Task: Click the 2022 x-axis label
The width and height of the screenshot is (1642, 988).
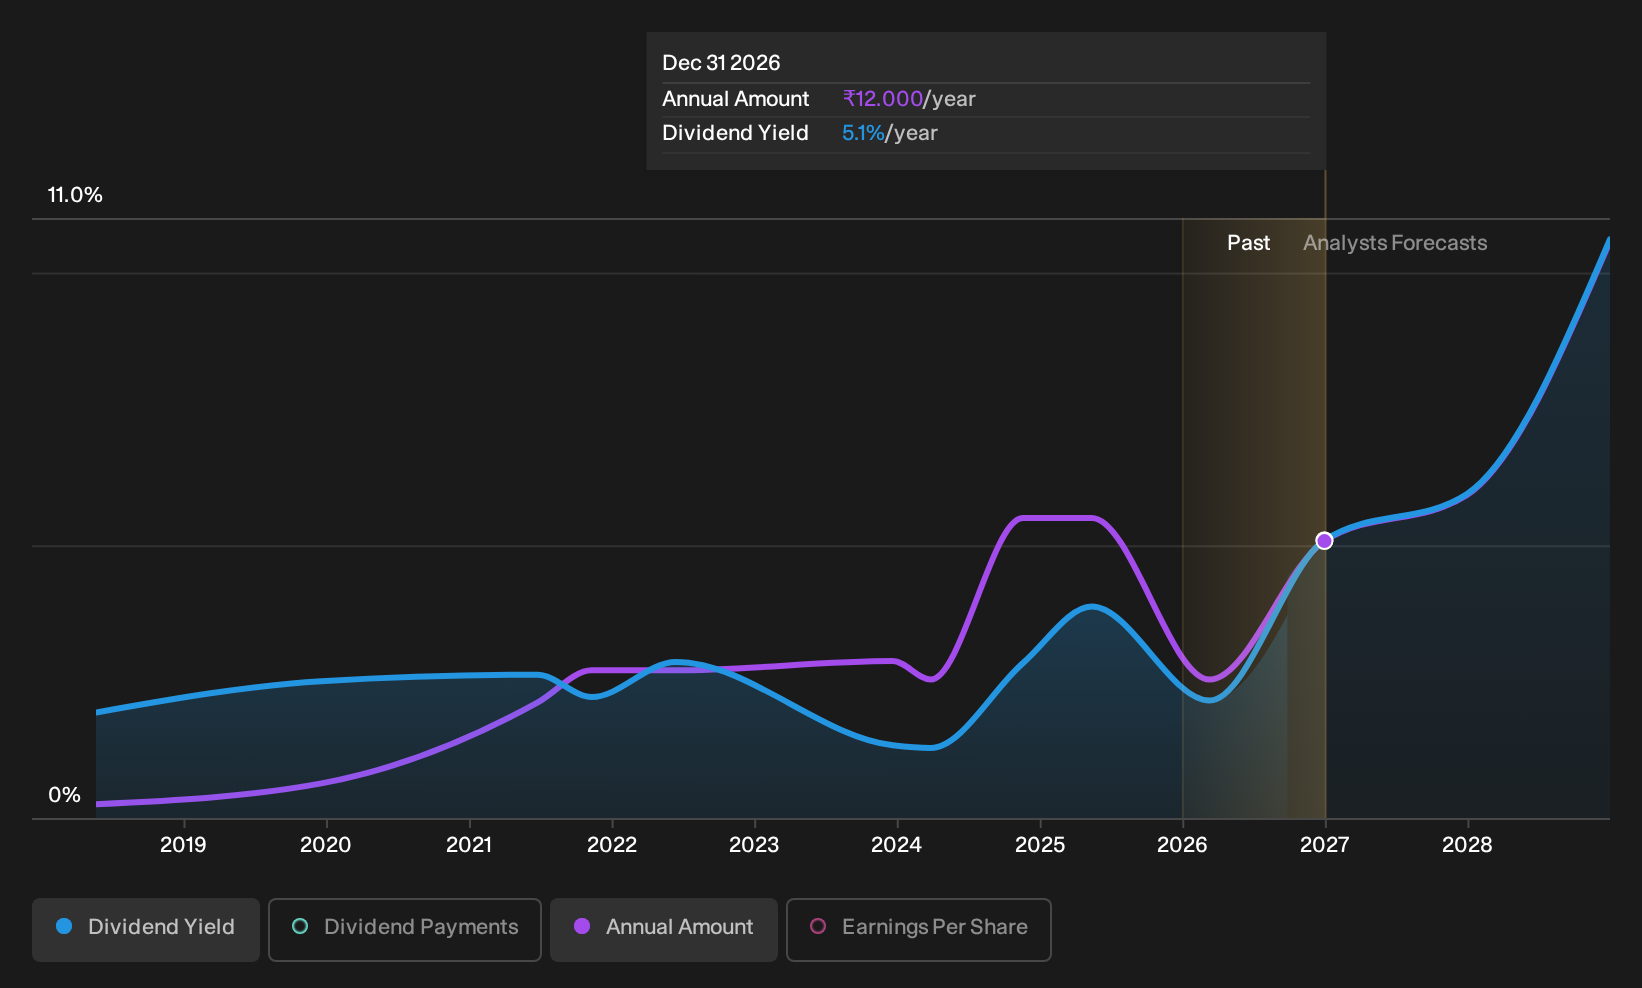Action: (612, 845)
